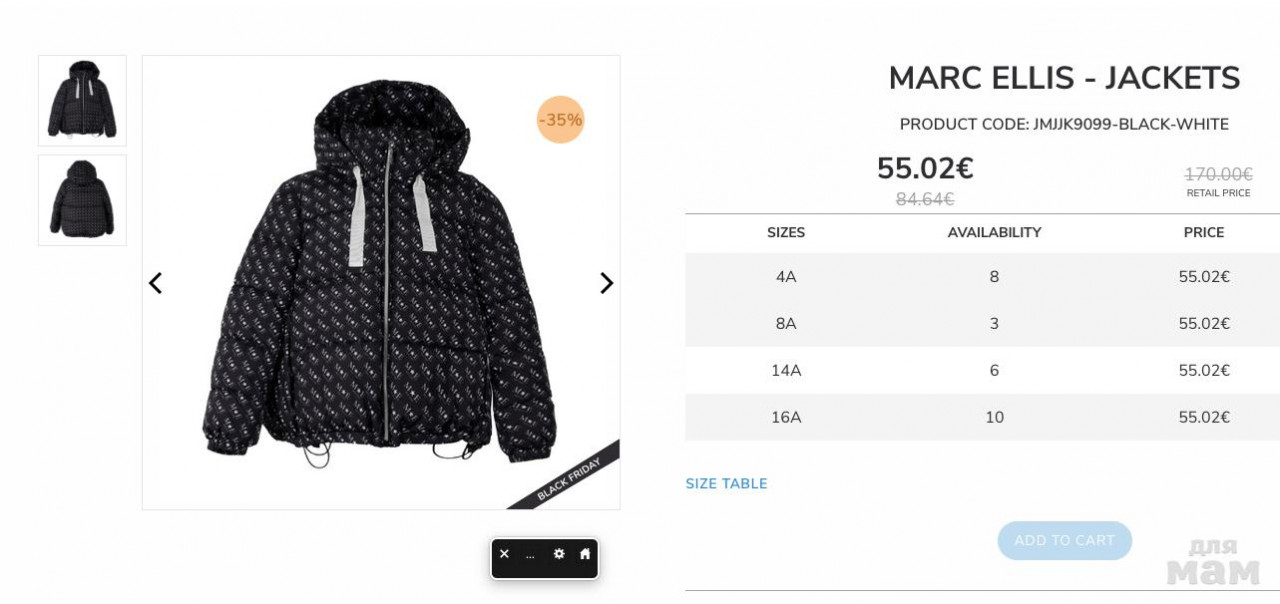Close the floating black toolbar
This screenshot has width=1280, height=604.
[504, 554]
